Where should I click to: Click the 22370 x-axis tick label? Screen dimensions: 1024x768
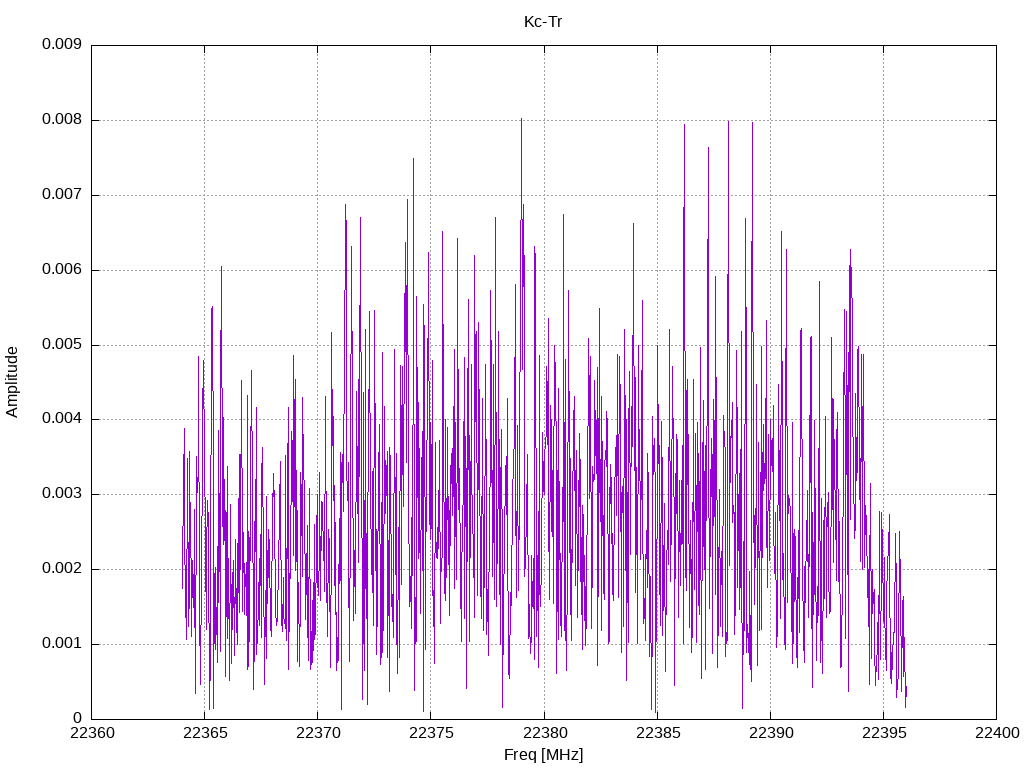point(318,733)
